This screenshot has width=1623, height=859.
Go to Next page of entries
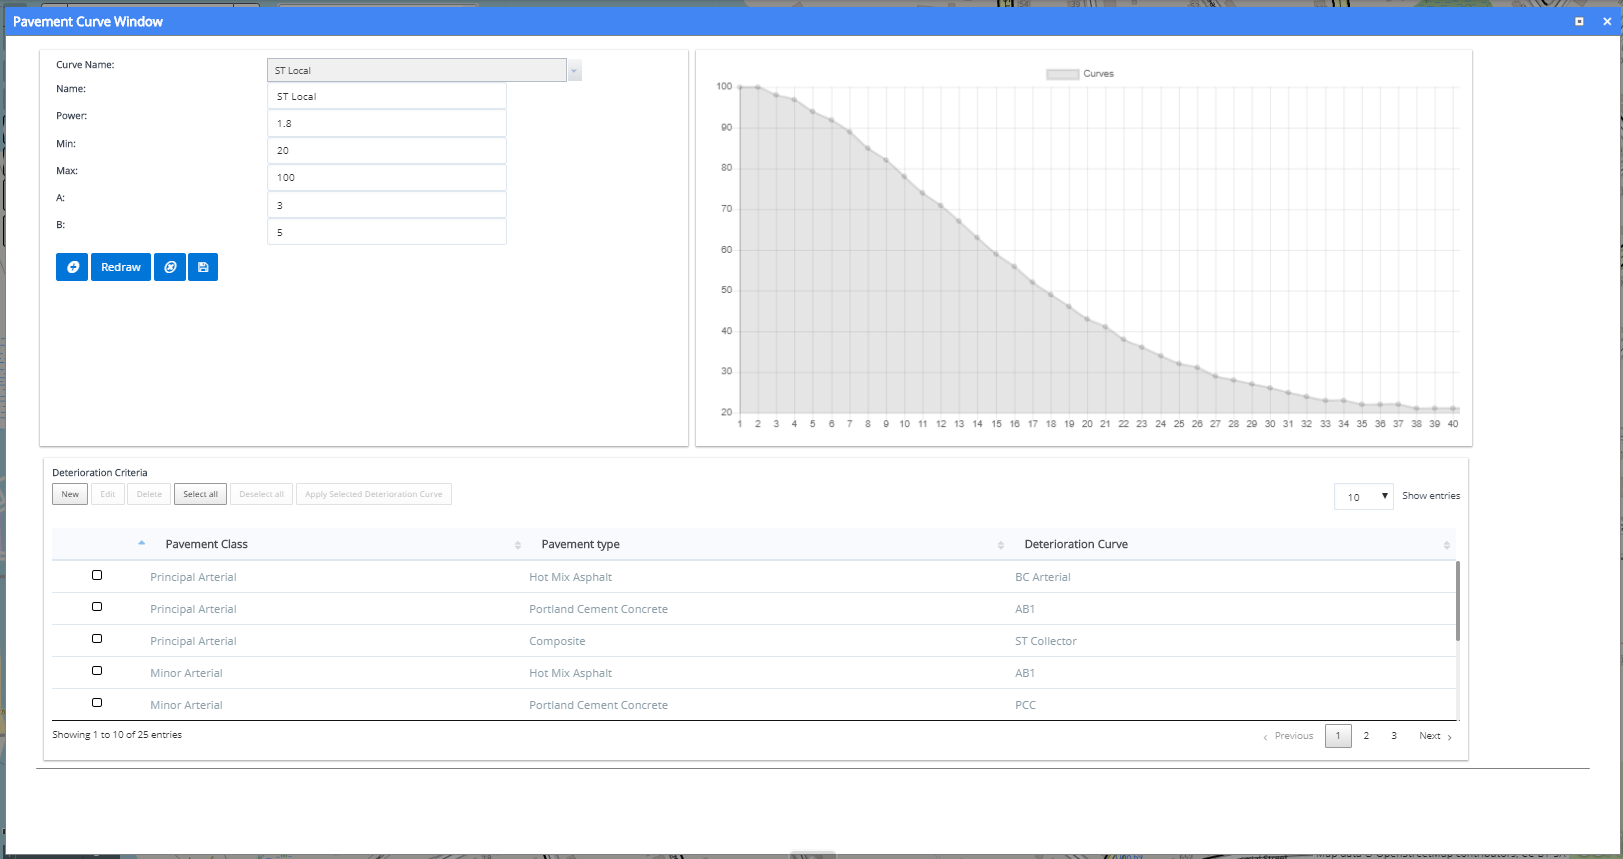1434,736
